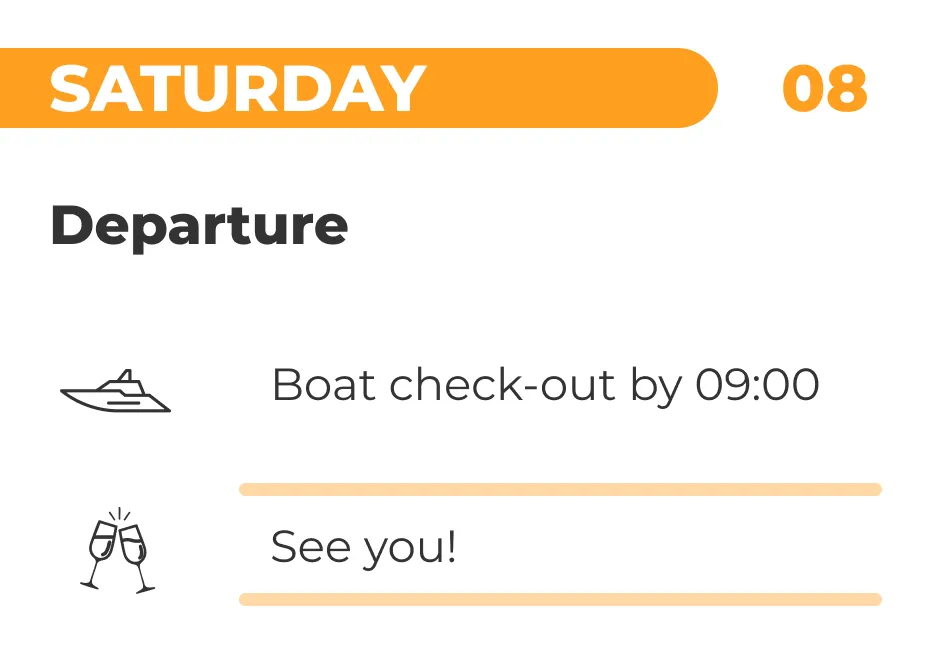Select the SATURDAY banner title

click(x=238, y=88)
